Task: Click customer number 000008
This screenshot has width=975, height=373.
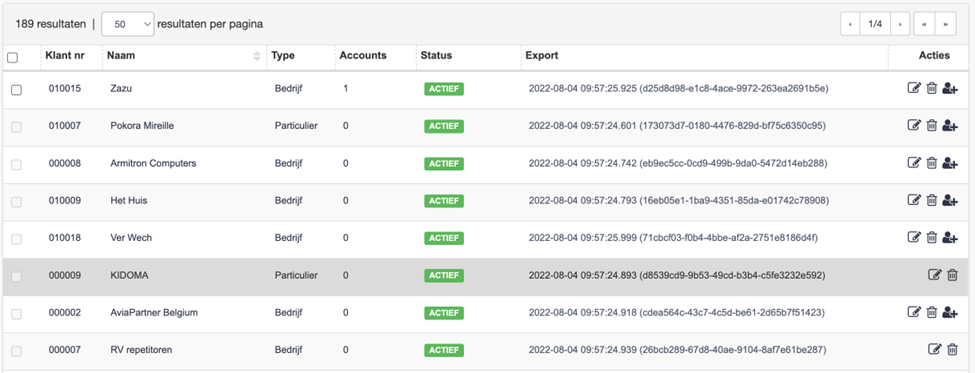Action: (65, 163)
